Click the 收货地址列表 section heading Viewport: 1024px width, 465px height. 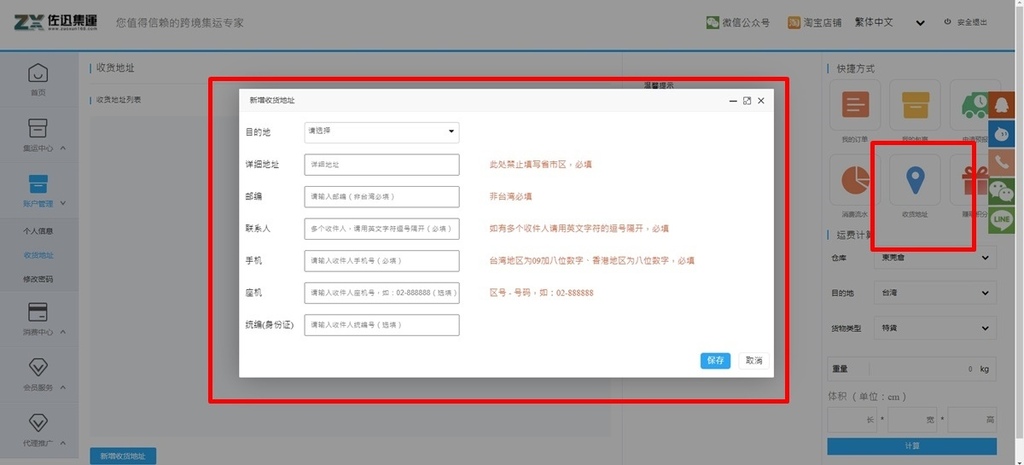click(x=118, y=100)
